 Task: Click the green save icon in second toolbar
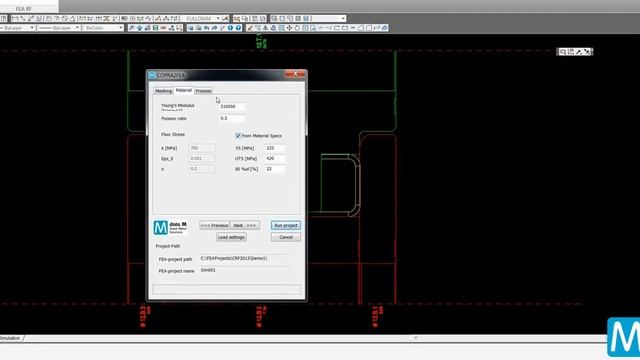click(155, 28)
